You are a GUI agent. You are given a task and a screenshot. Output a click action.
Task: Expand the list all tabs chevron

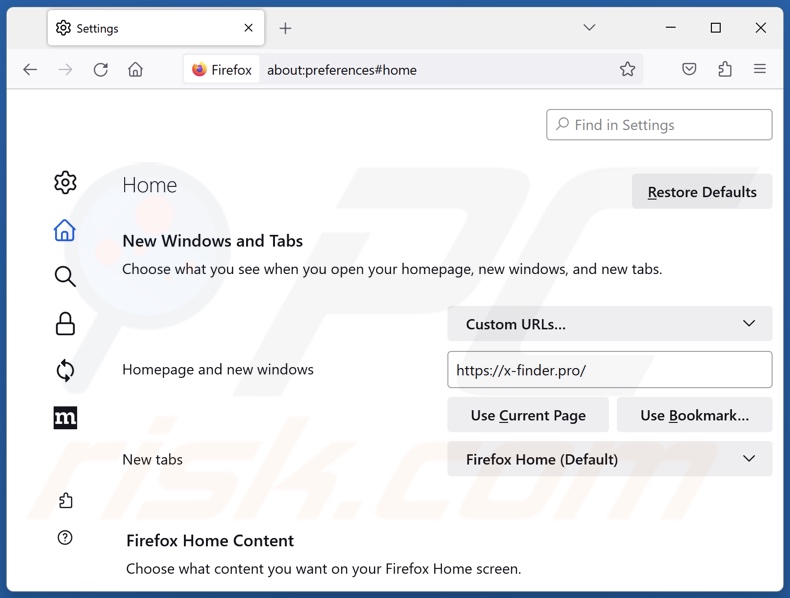coord(589,28)
